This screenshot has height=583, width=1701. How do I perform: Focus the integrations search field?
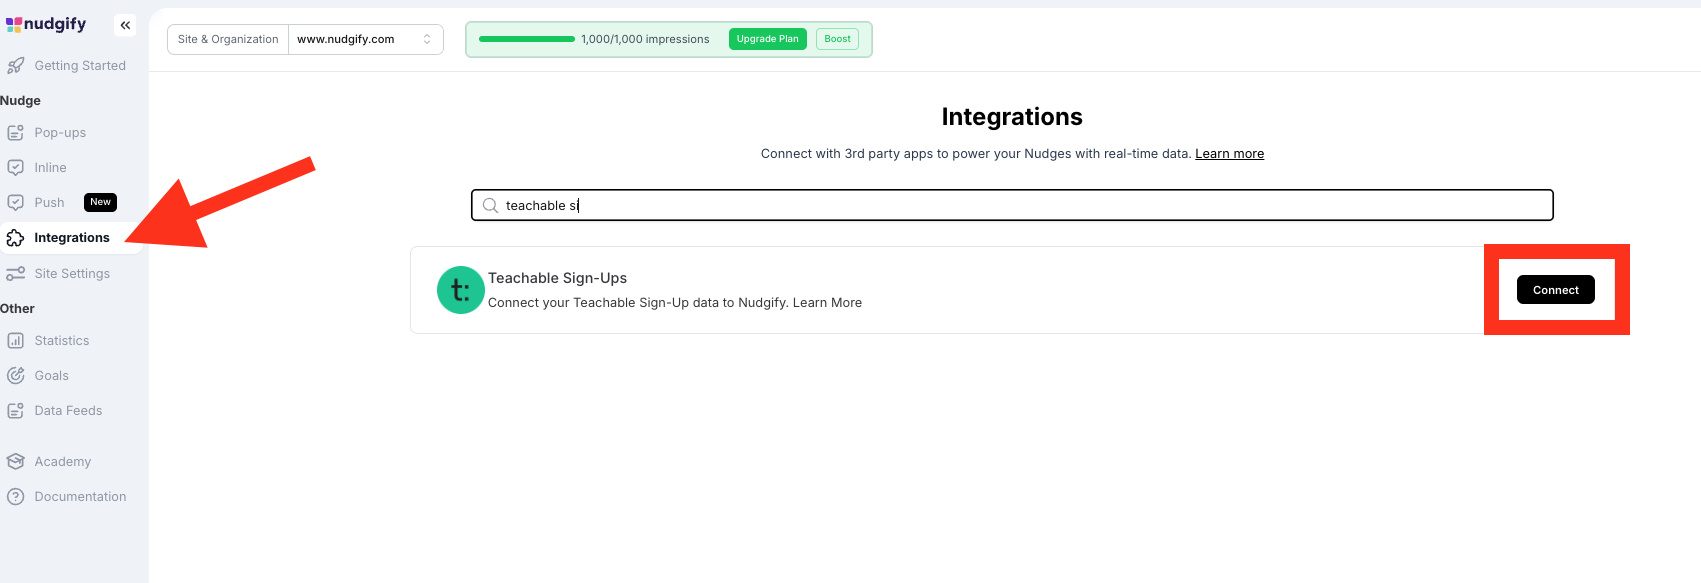[x=1012, y=205]
